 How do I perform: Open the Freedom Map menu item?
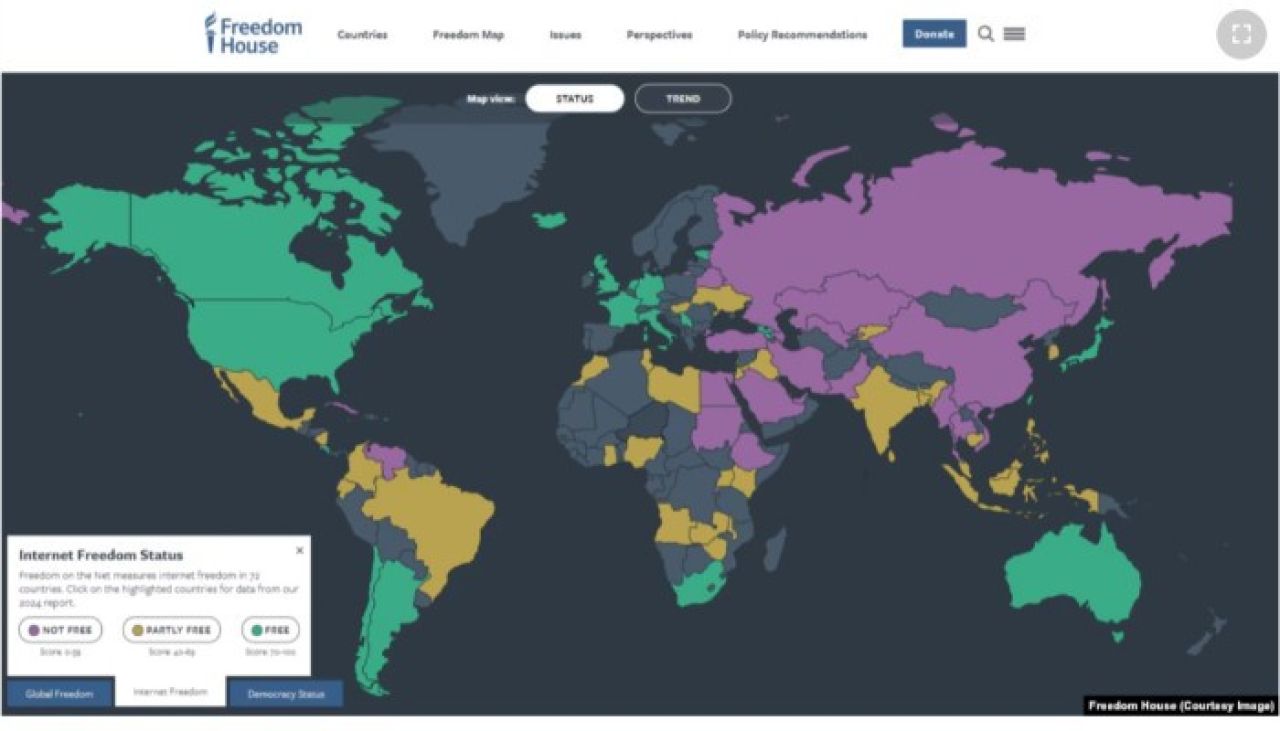pyautogui.click(x=468, y=35)
